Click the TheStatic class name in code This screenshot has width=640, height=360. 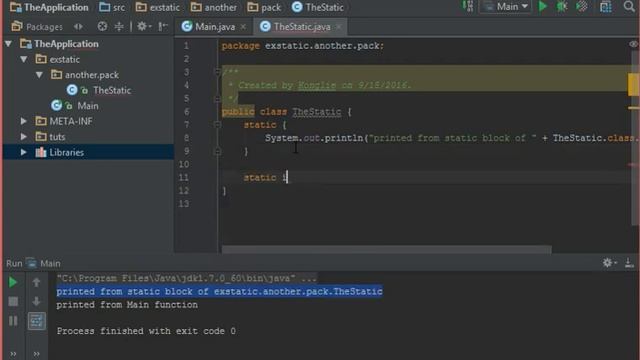[x=317, y=111]
